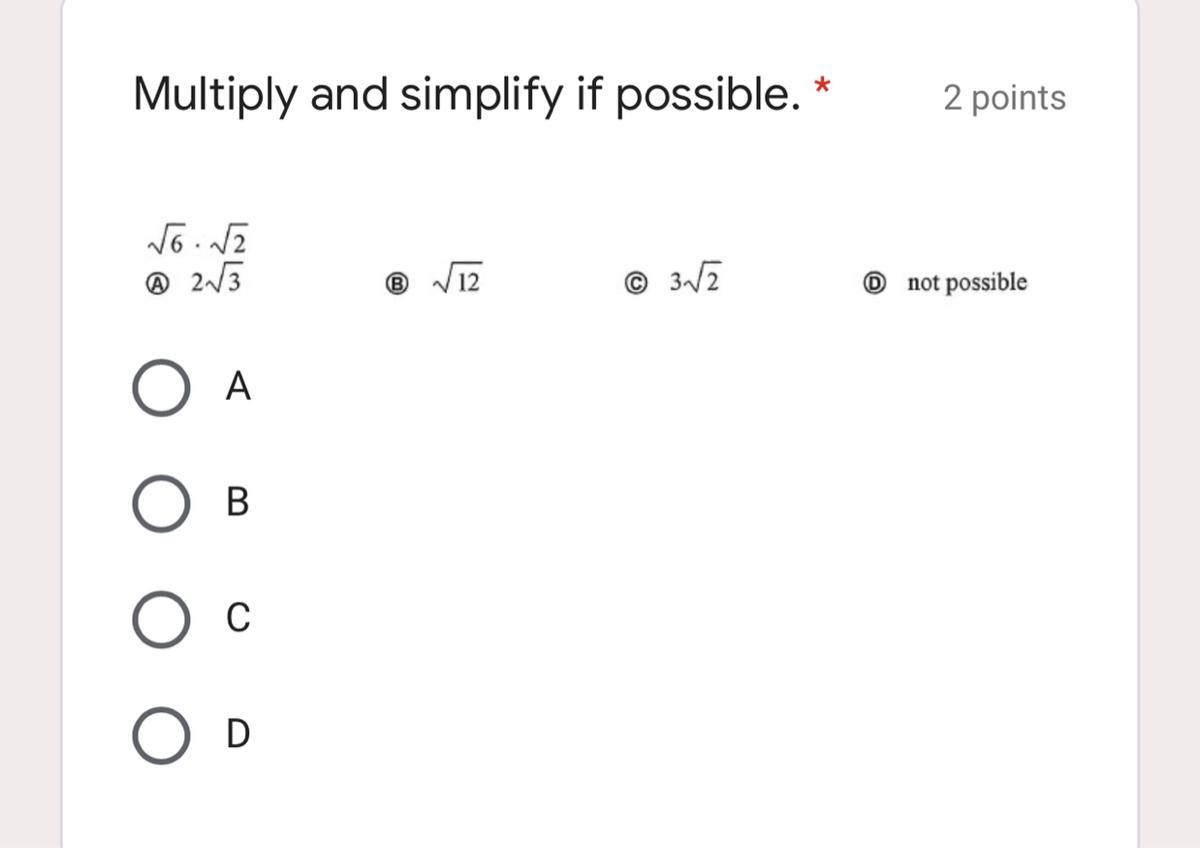Click the √6 · √2 problem expression
This screenshot has width=1200, height=848.
point(198,241)
